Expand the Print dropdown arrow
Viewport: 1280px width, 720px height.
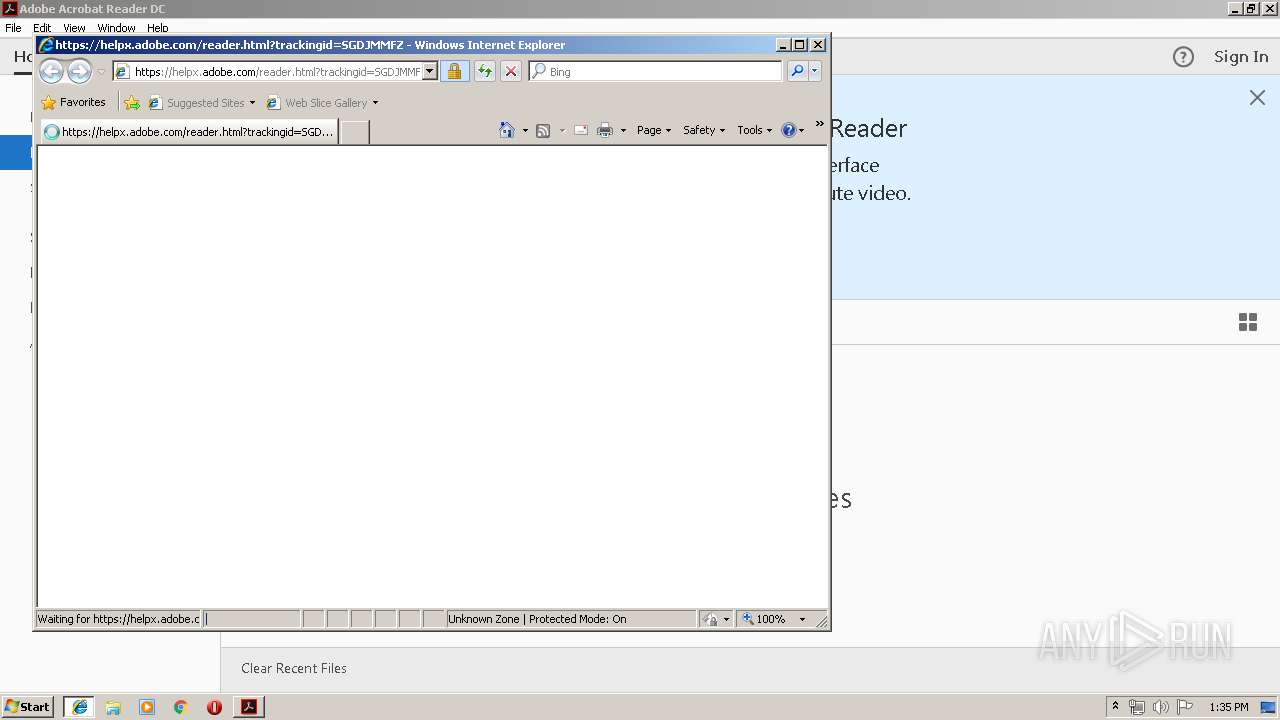click(623, 130)
